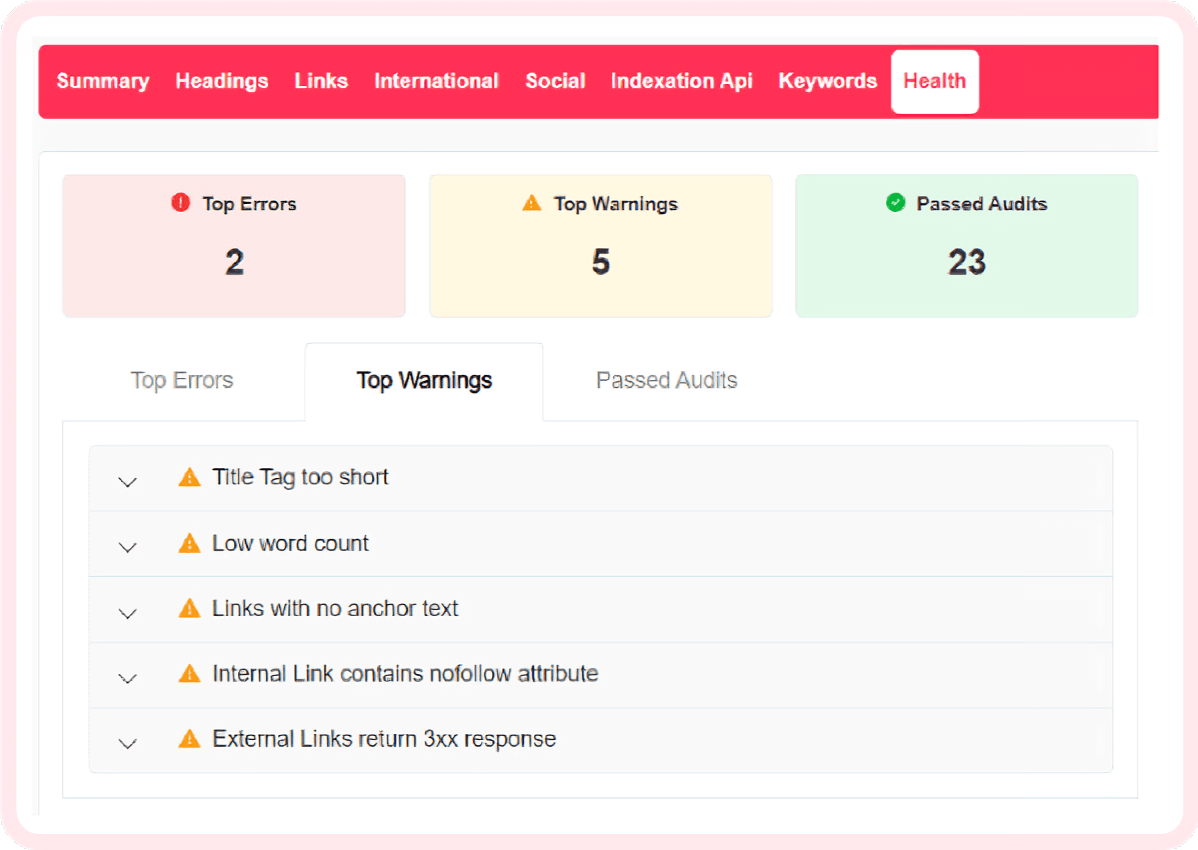Click the warning icon beside Links with no anchor text

point(189,608)
